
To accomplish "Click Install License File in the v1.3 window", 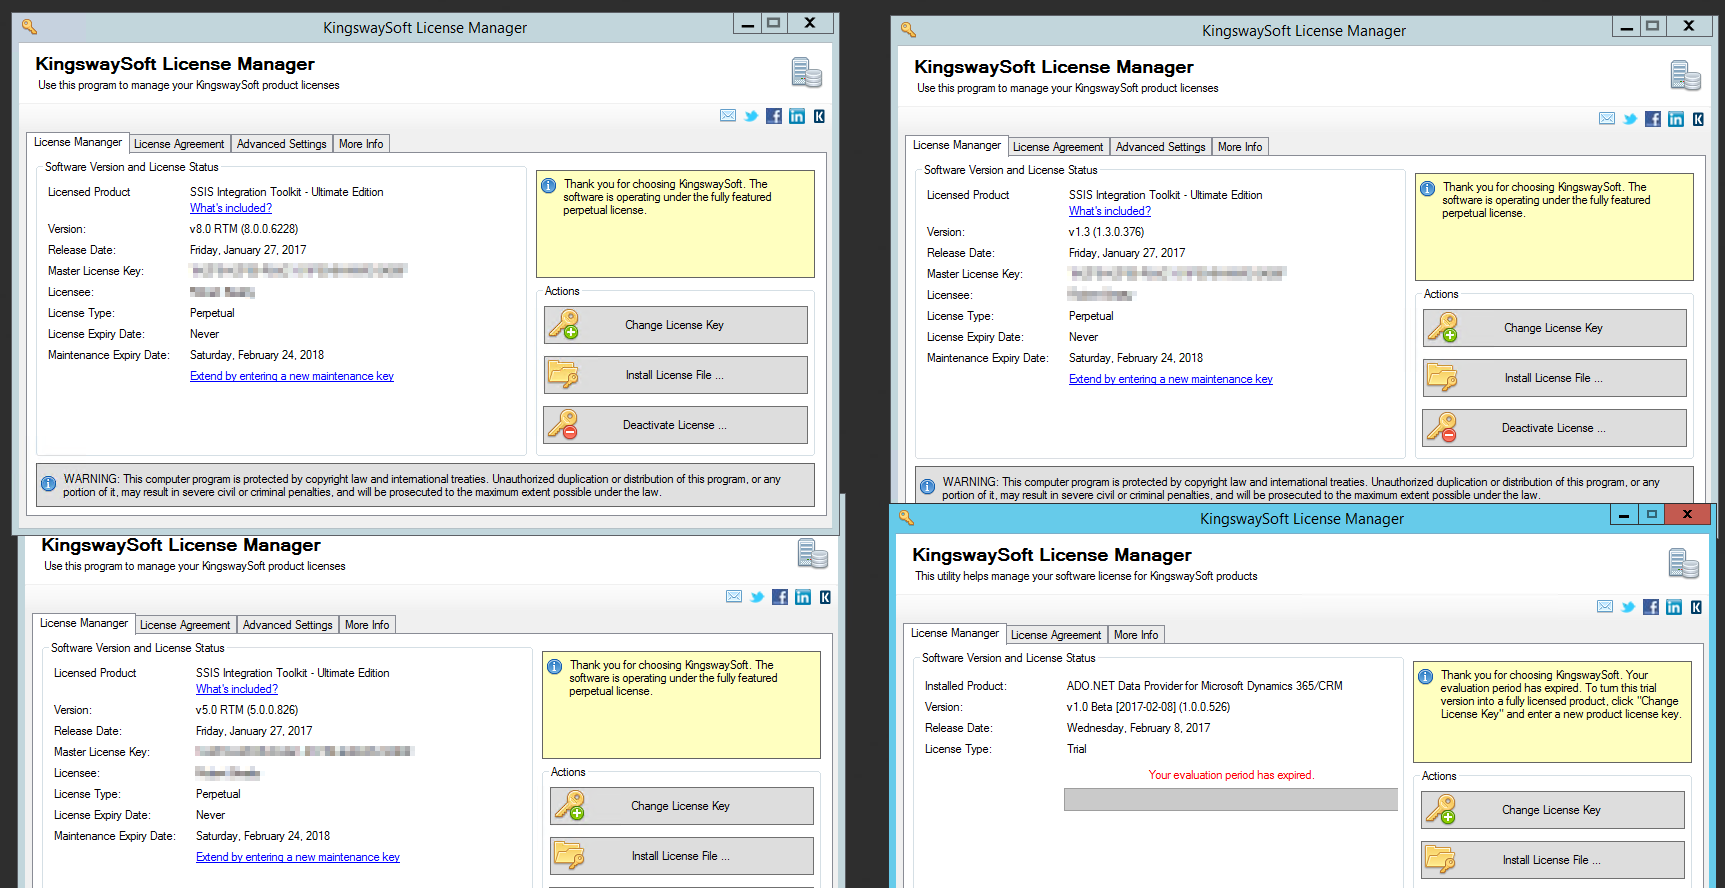I will pos(1555,378).
